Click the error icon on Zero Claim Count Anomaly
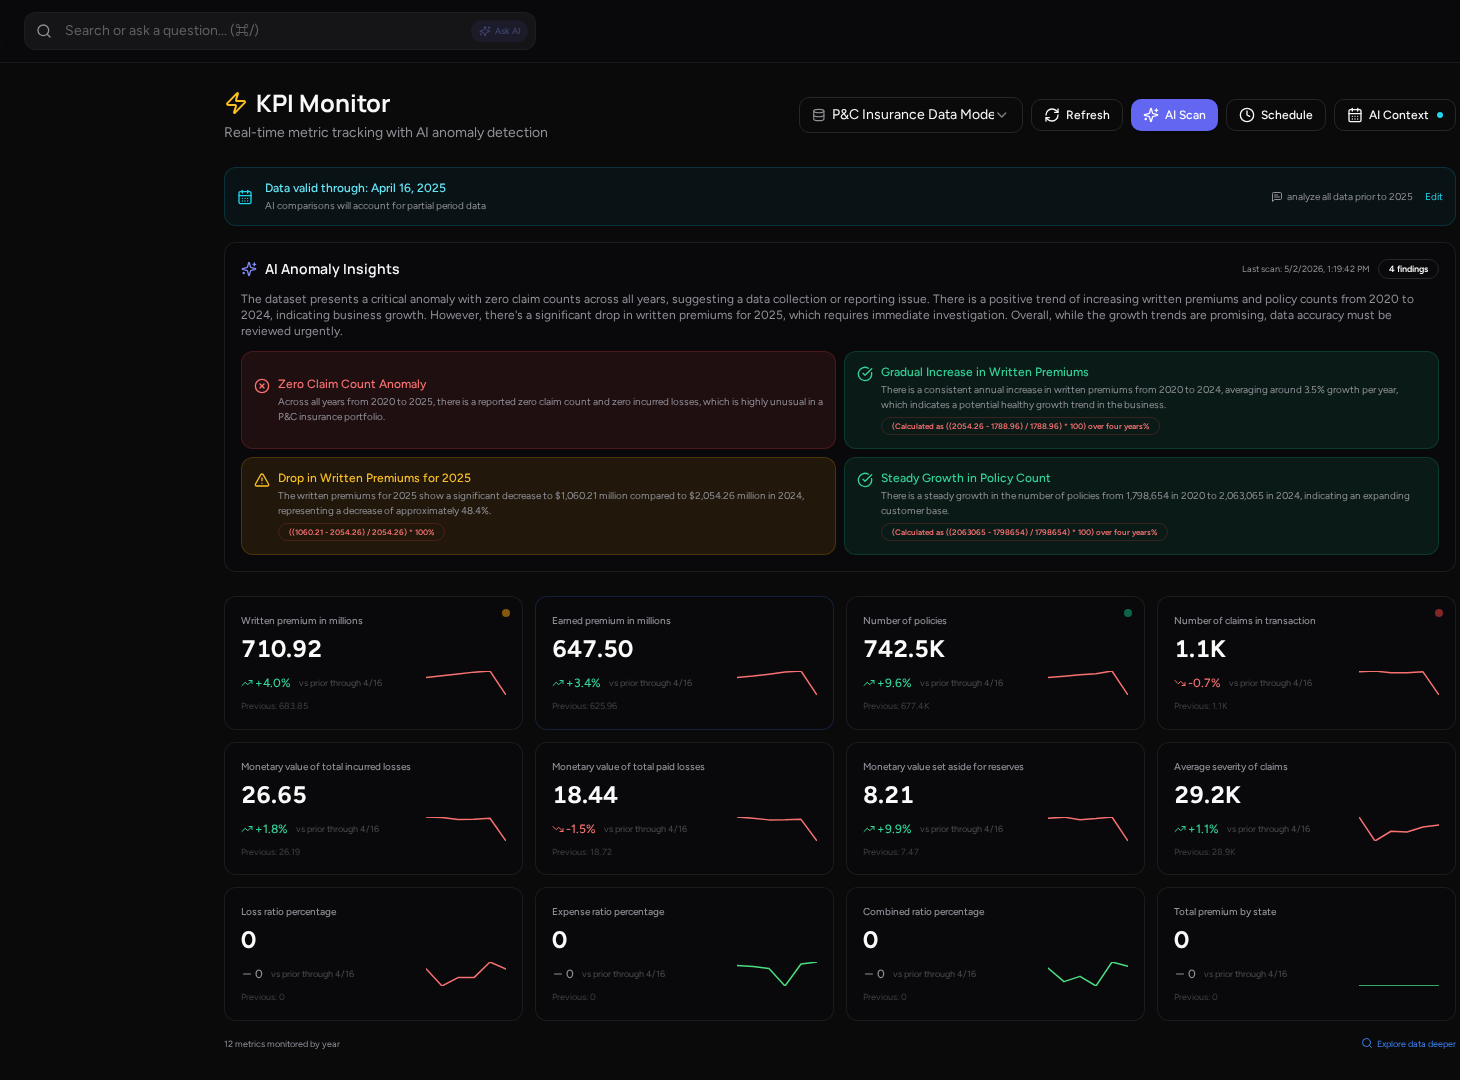The height and width of the screenshot is (1080, 1460). (262, 386)
